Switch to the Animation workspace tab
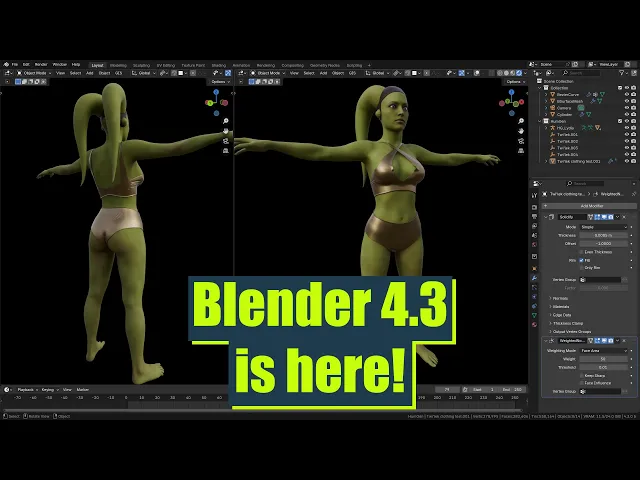 (x=241, y=65)
